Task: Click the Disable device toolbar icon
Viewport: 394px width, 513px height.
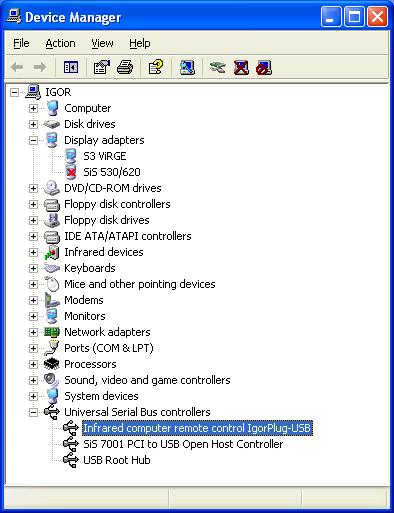Action: [264, 68]
